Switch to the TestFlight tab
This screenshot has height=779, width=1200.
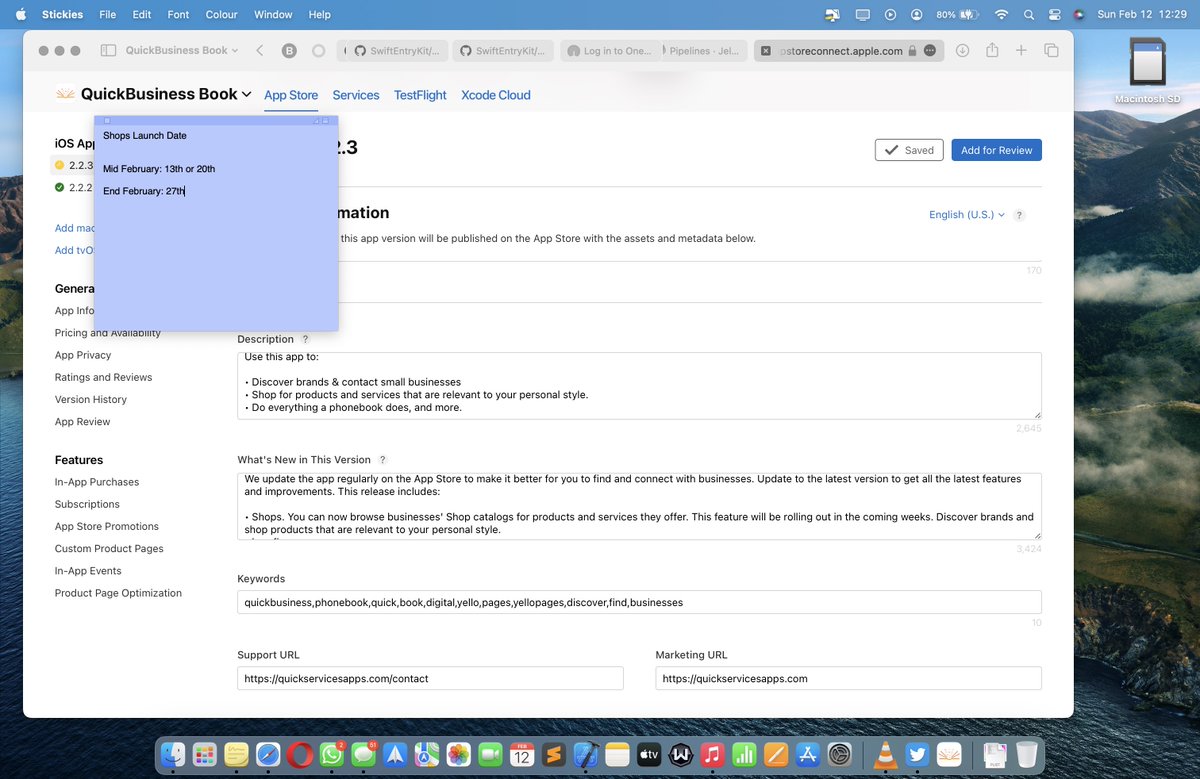420,95
